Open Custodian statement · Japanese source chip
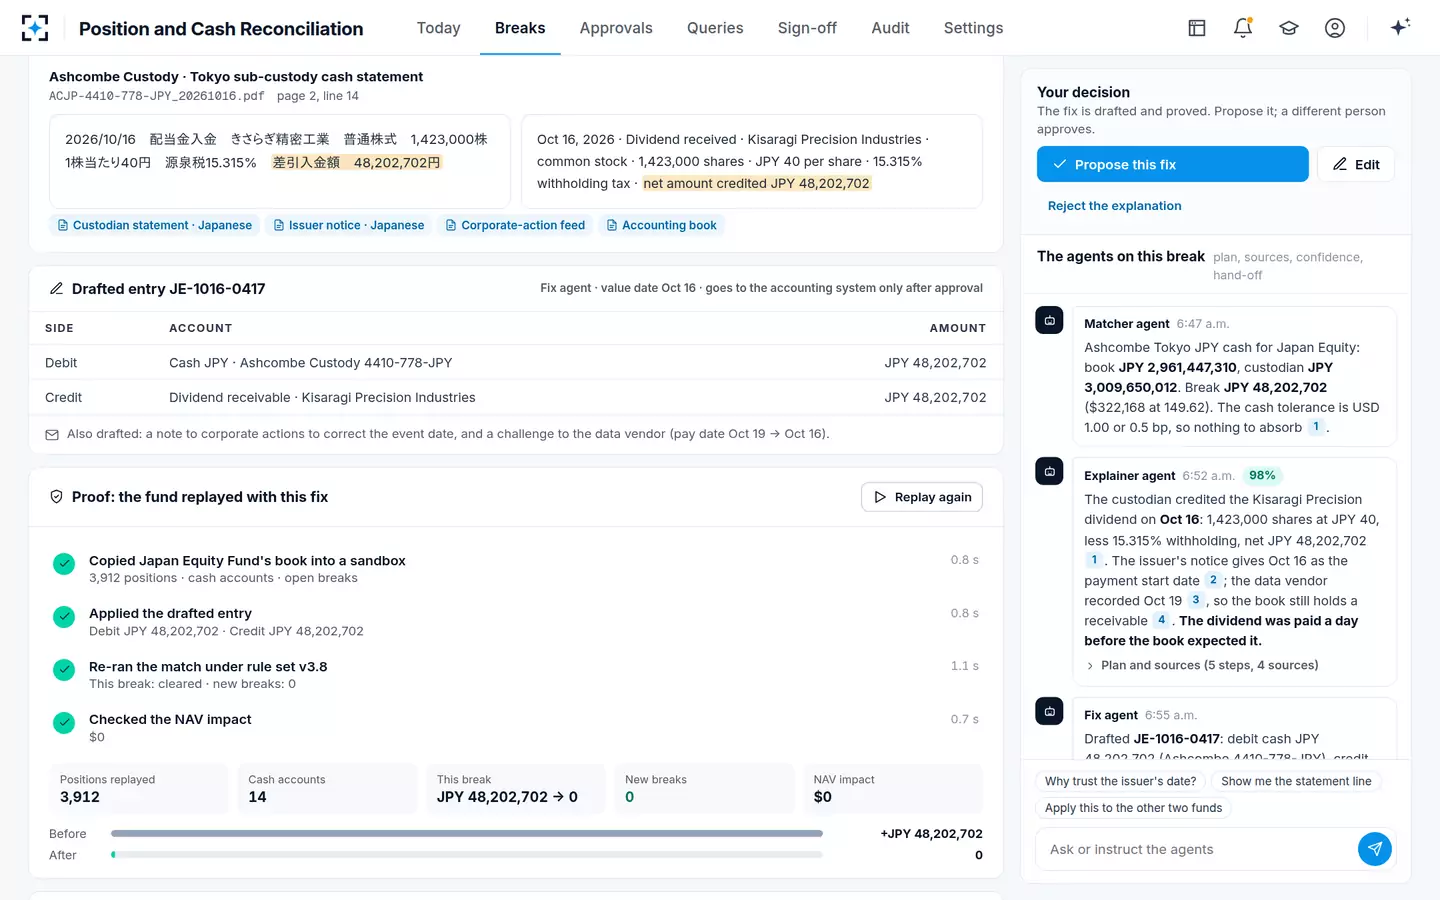 [x=155, y=226]
